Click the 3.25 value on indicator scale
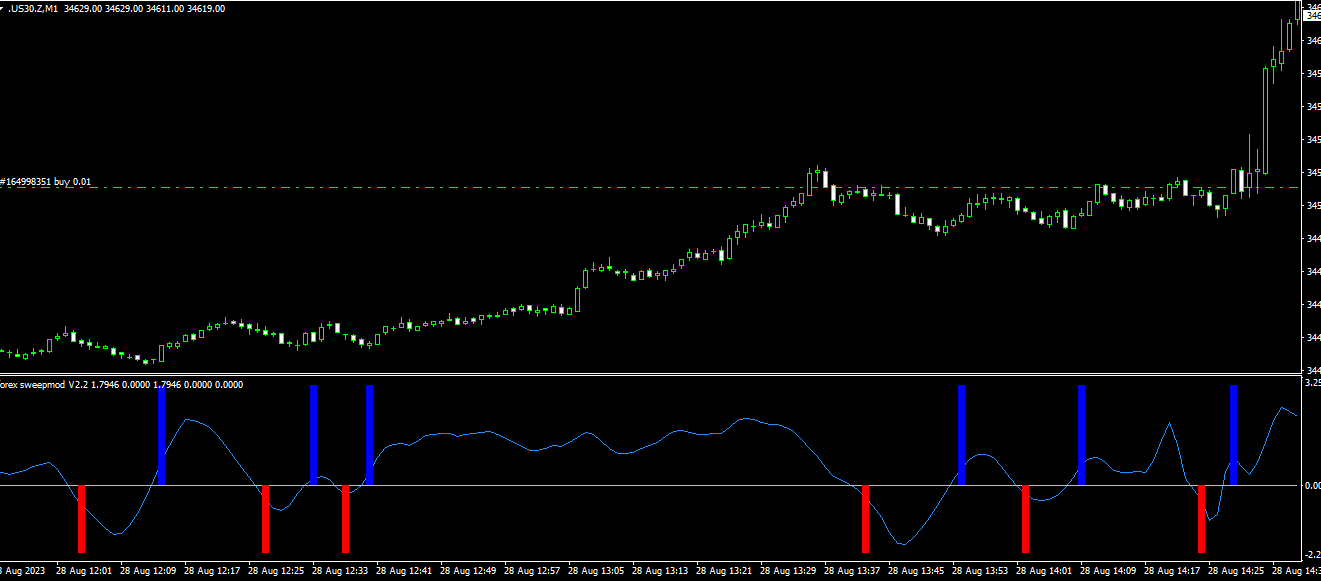This screenshot has height=581, width=1321. (1312, 383)
